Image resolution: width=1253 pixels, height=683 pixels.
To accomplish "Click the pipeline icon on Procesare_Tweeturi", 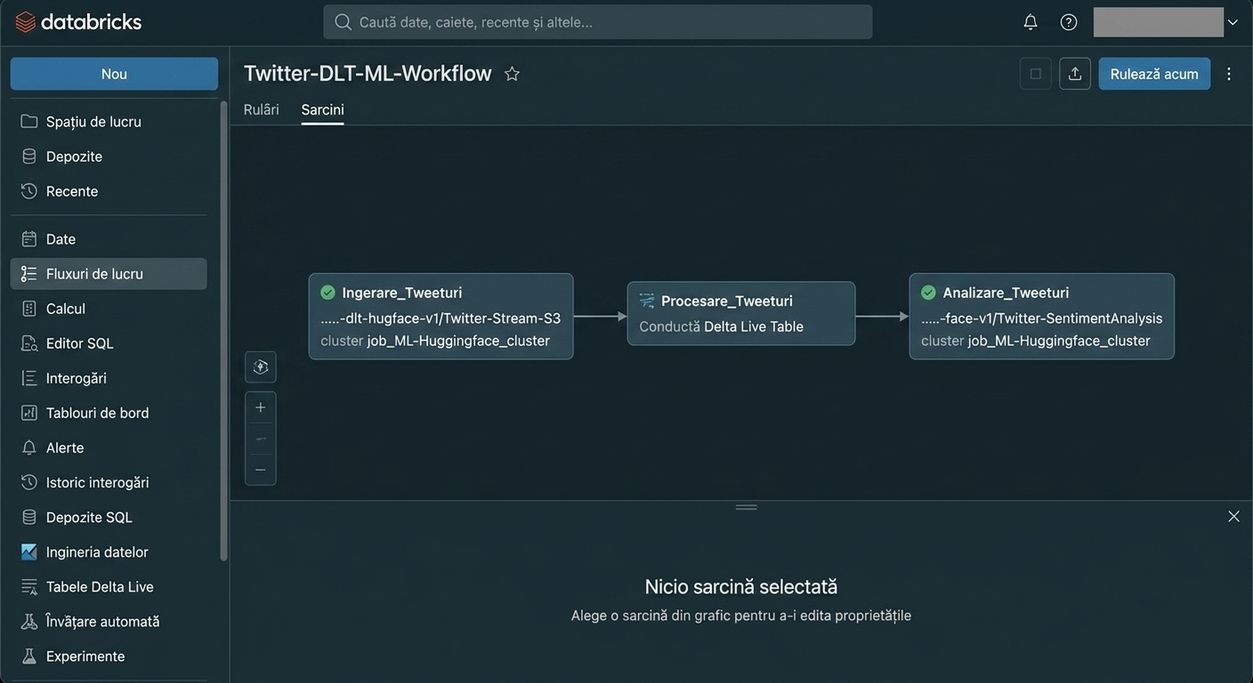I will pyautogui.click(x=647, y=300).
